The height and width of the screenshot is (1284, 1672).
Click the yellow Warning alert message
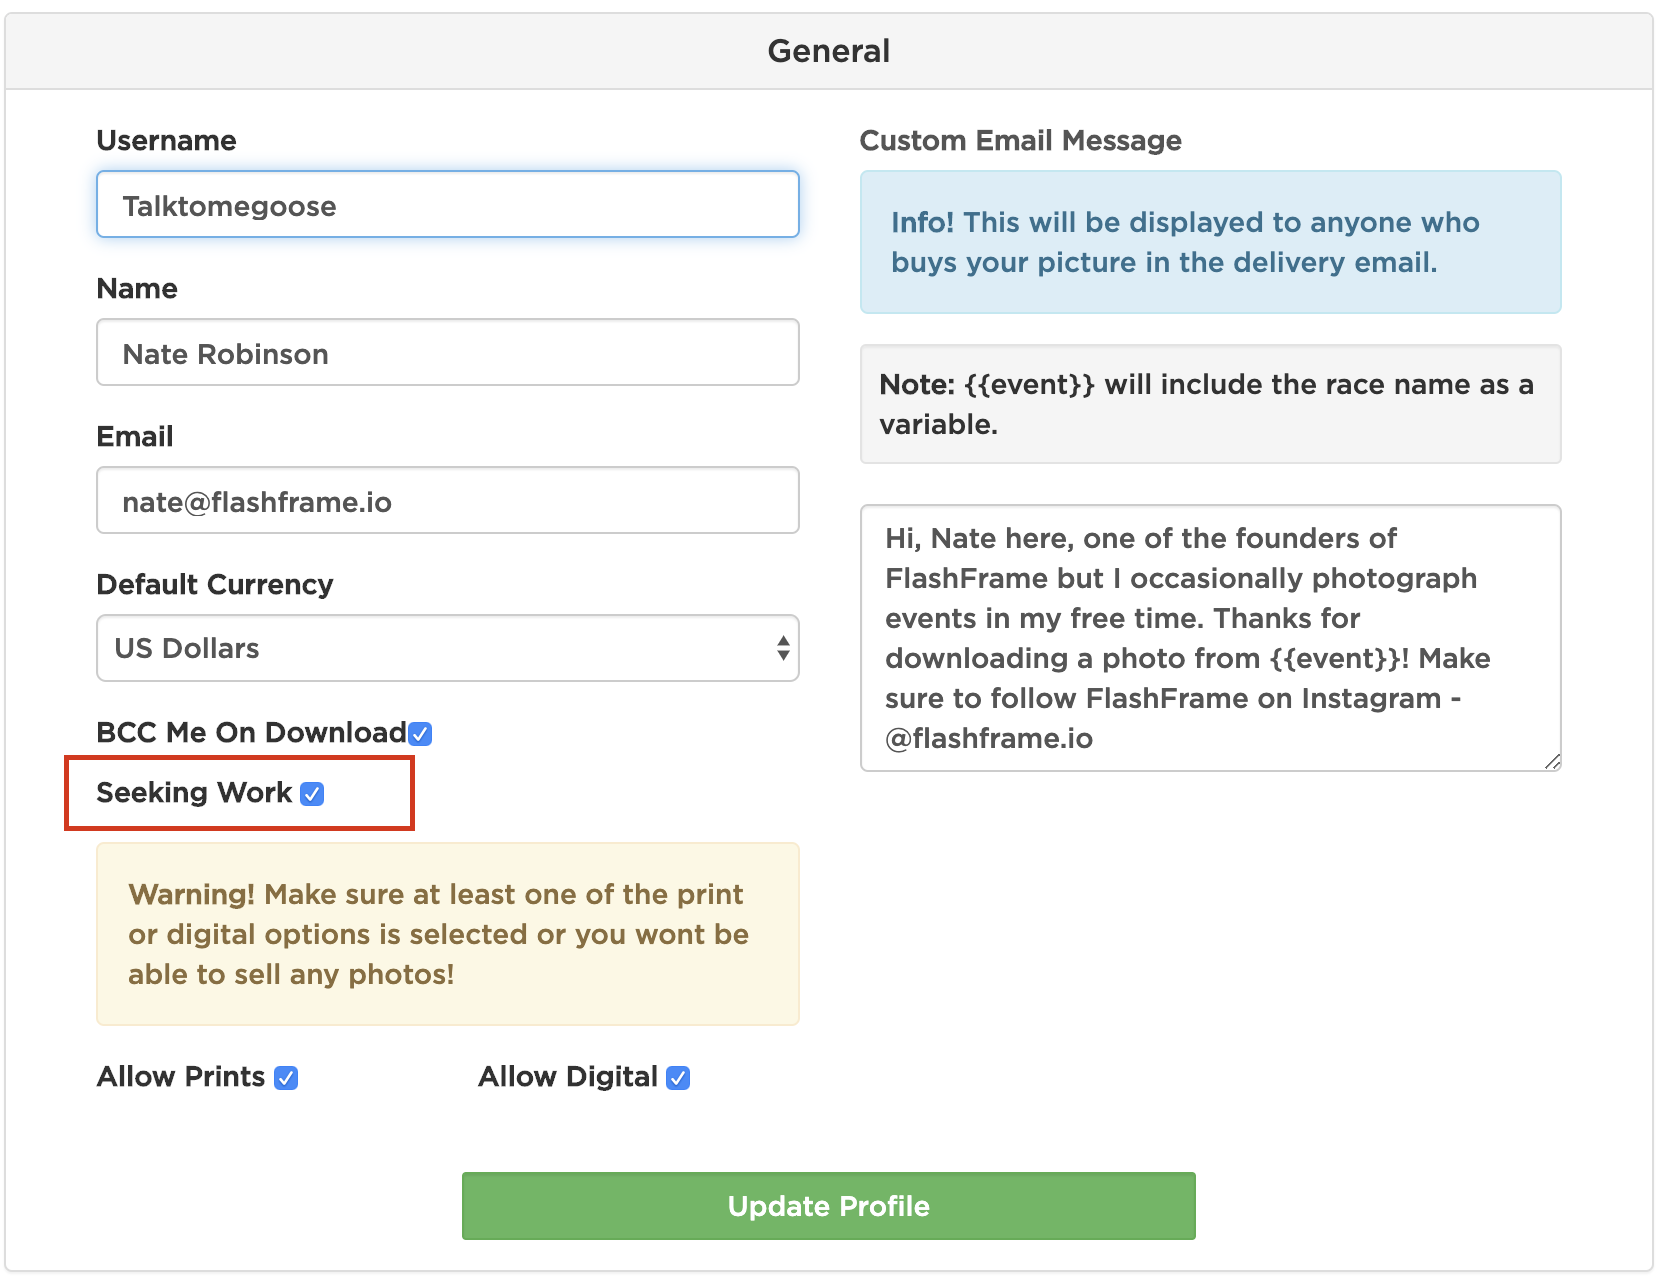[447, 934]
